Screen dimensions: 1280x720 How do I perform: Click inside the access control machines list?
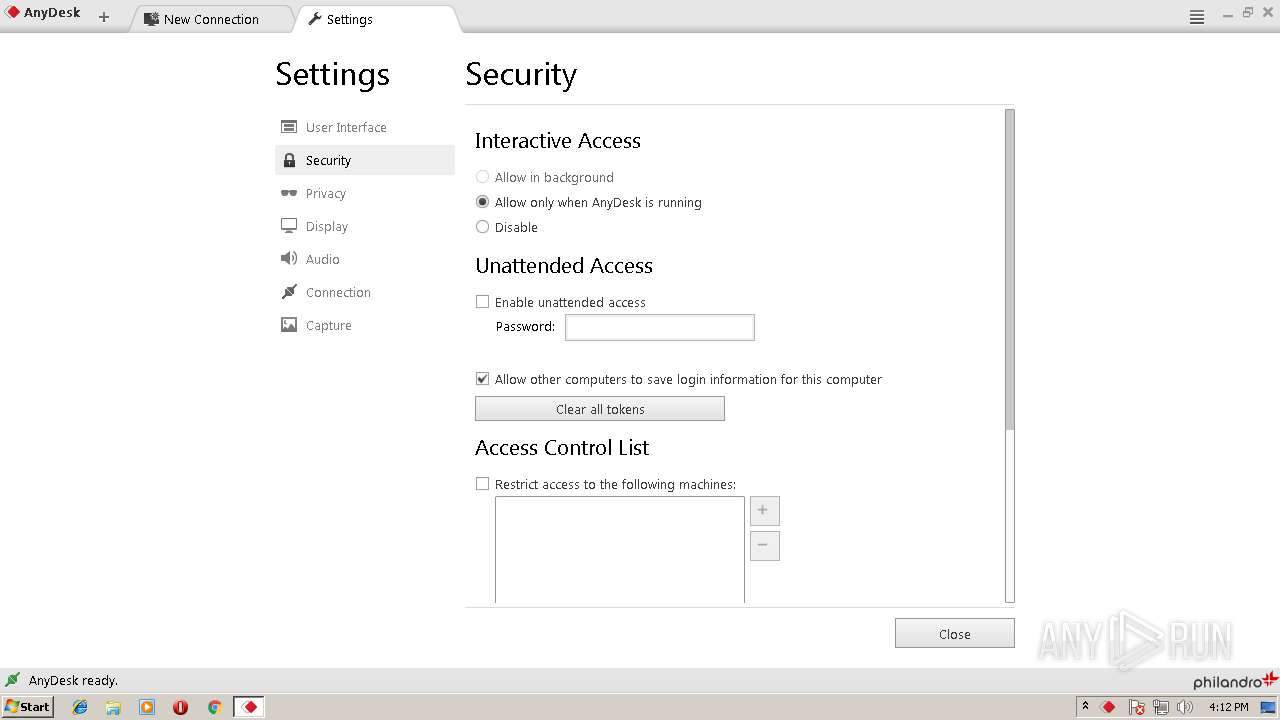pyautogui.click(x=620, y=550)
